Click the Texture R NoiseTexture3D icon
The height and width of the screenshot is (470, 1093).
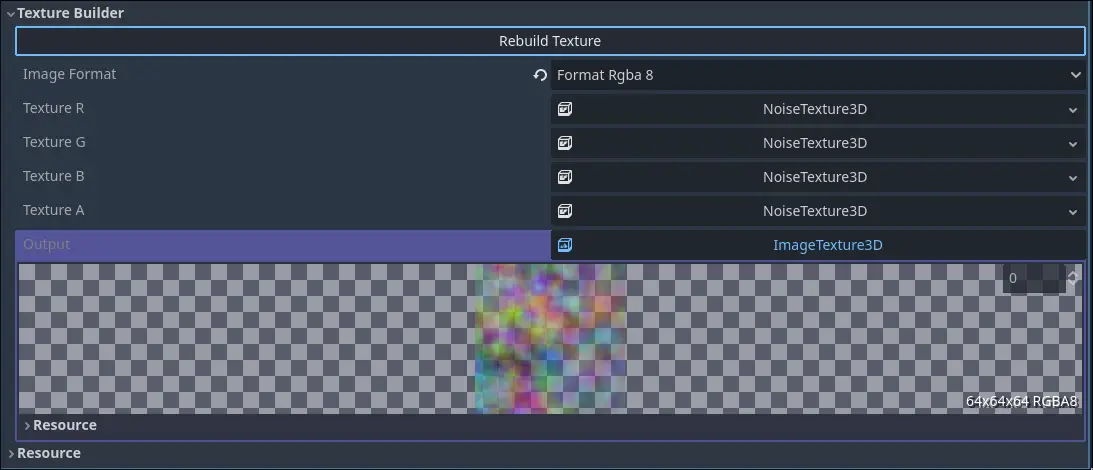[x=565, y=109]
